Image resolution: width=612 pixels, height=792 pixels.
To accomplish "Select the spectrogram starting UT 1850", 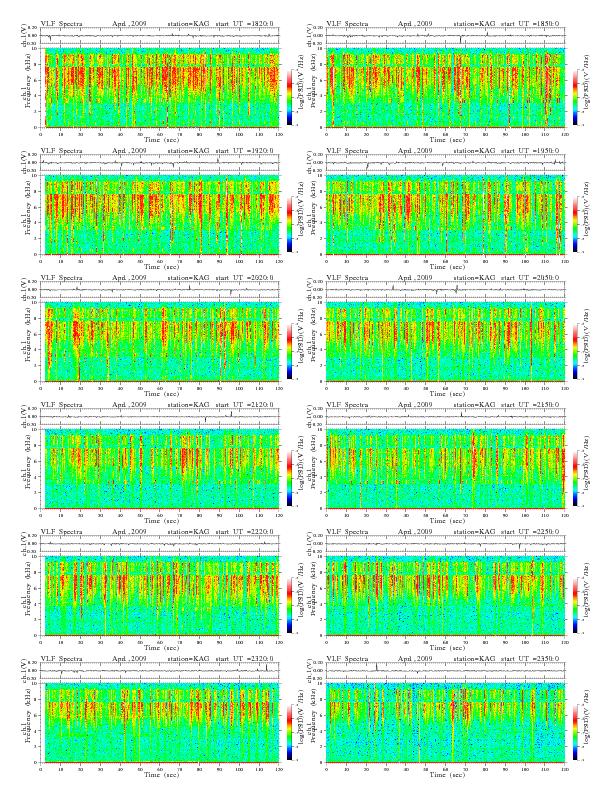I will click(445, 88).
